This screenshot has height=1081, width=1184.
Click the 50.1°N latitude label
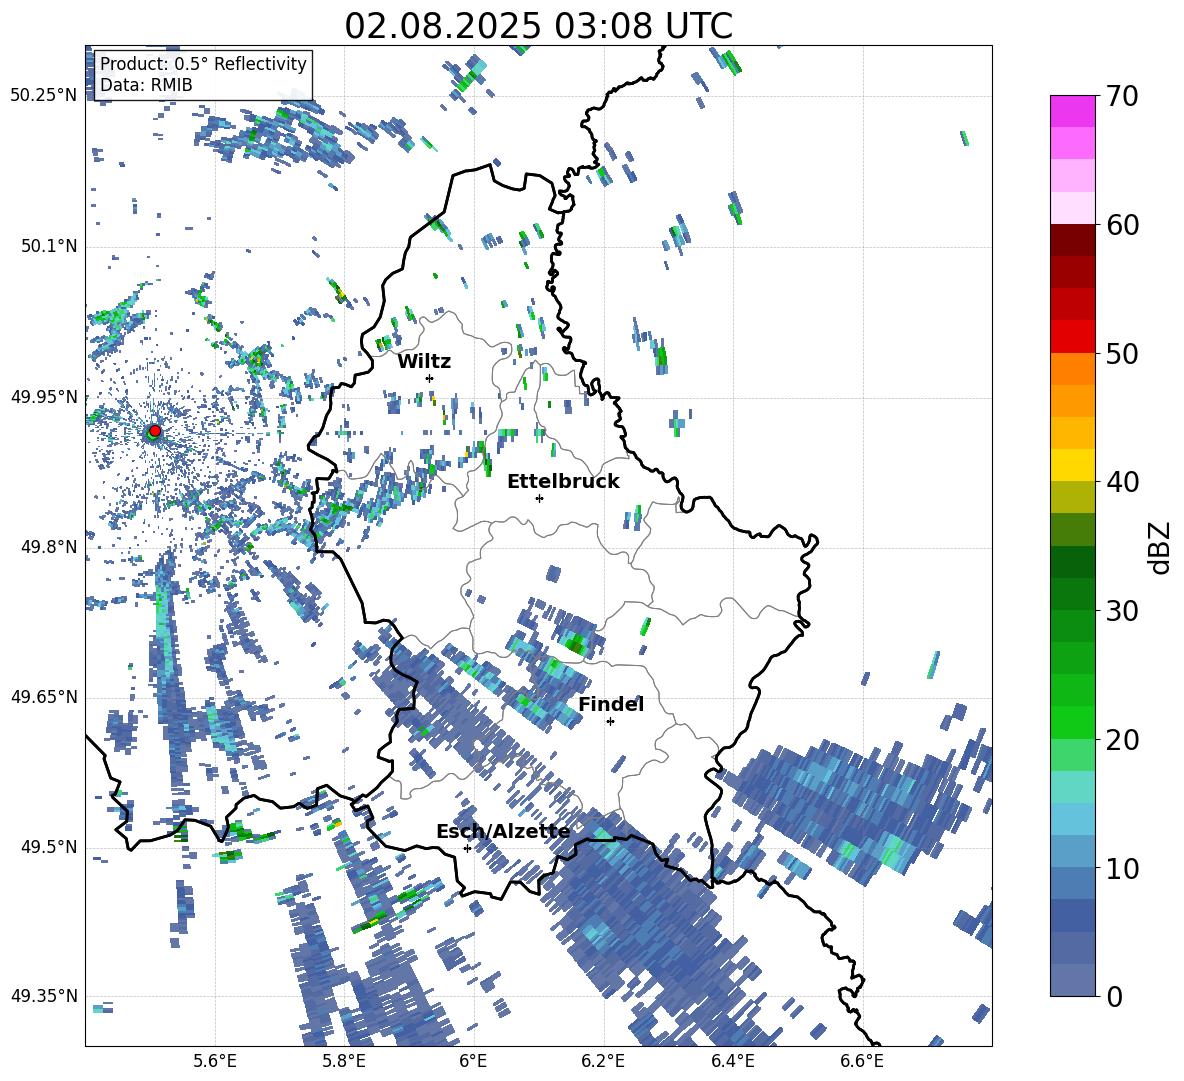click(48, 246)
